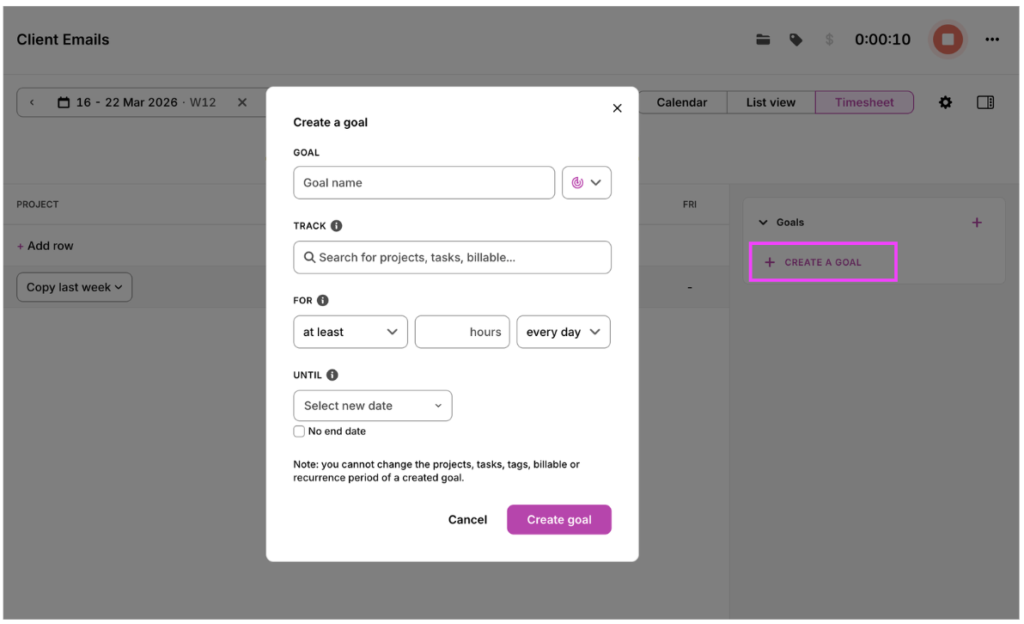Stop the running timer
This screenshot has width=1024, height=624.
(947, 40)
